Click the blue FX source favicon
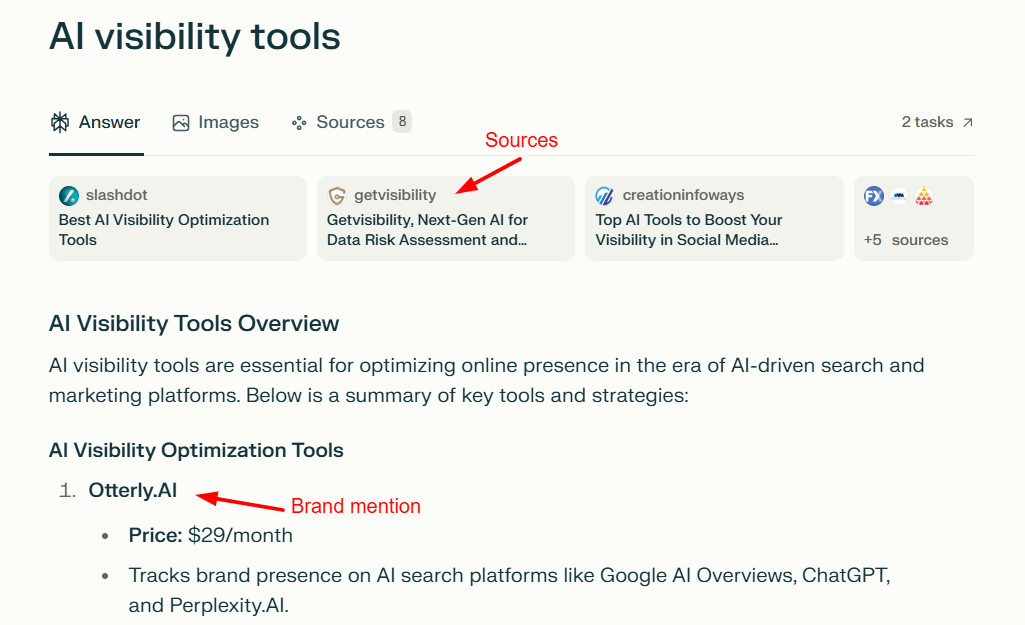The width and height of the screenshot is (1025, 625). coord(874,196)
